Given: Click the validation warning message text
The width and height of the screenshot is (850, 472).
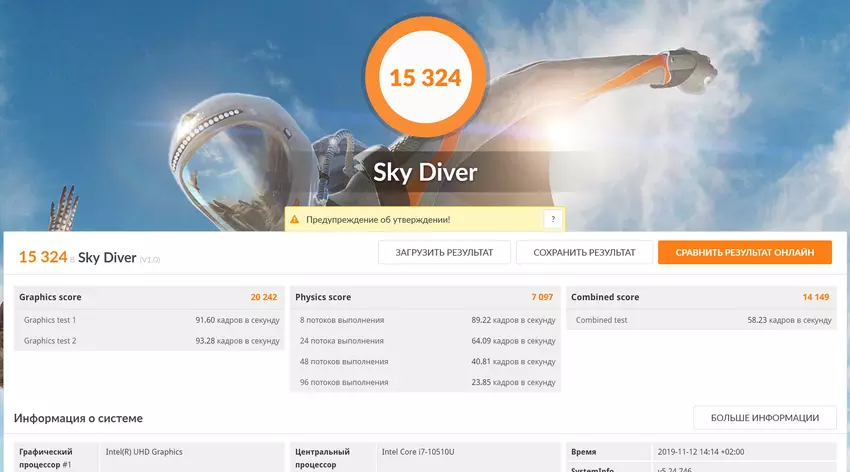Looking at the screenshot, I should tap(377, 219).
